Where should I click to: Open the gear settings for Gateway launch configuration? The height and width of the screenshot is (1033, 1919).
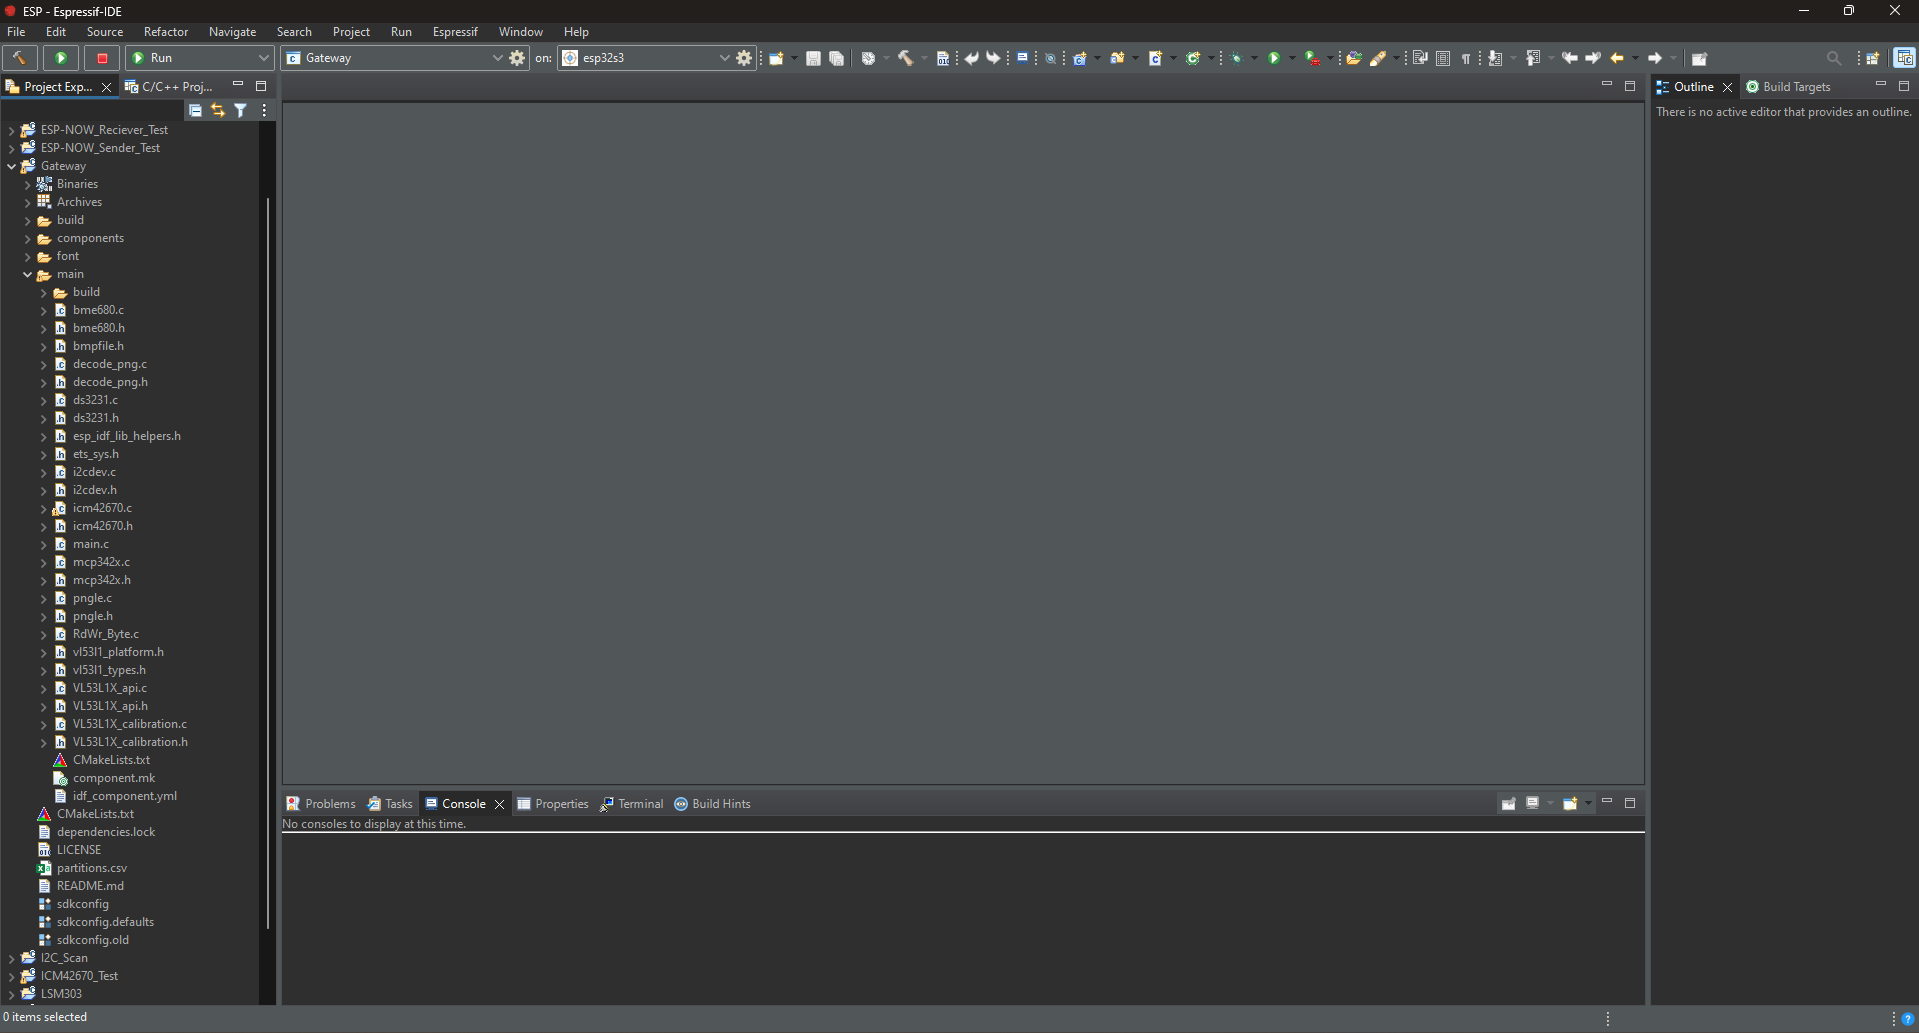[x=517, y=58]
